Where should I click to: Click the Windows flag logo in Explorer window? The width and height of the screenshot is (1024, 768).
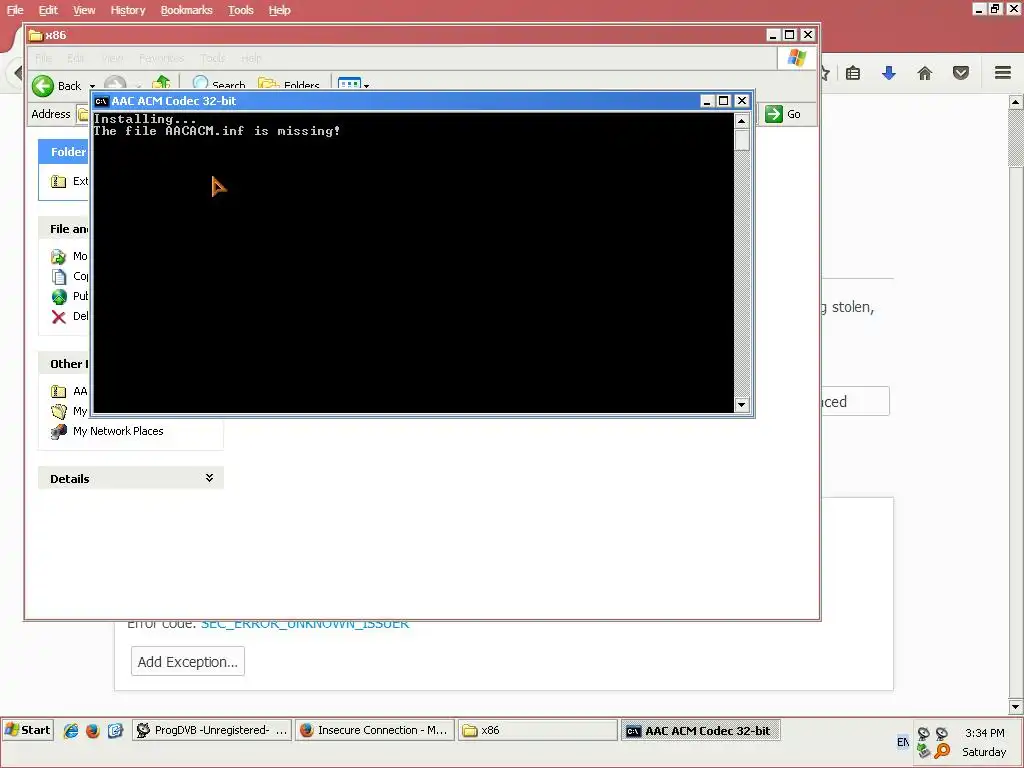click(796, 58)
